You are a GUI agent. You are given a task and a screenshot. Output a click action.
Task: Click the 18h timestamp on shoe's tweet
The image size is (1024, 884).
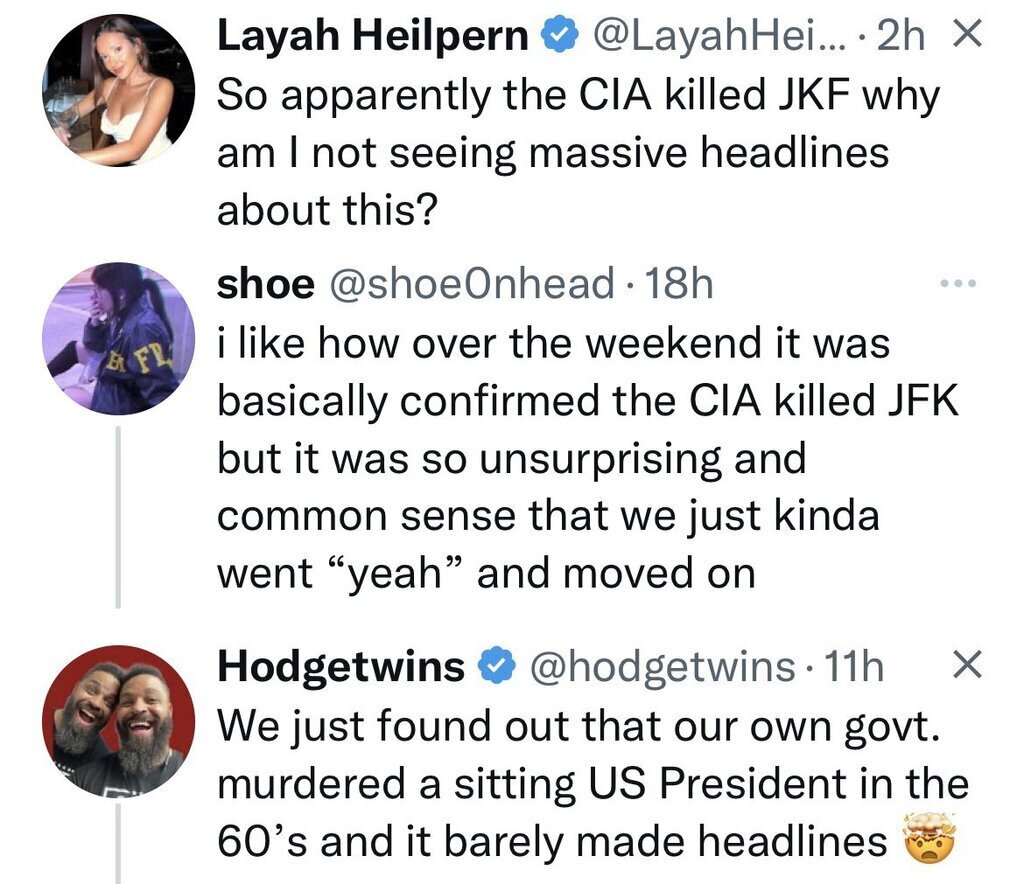(x=679, y=286)
